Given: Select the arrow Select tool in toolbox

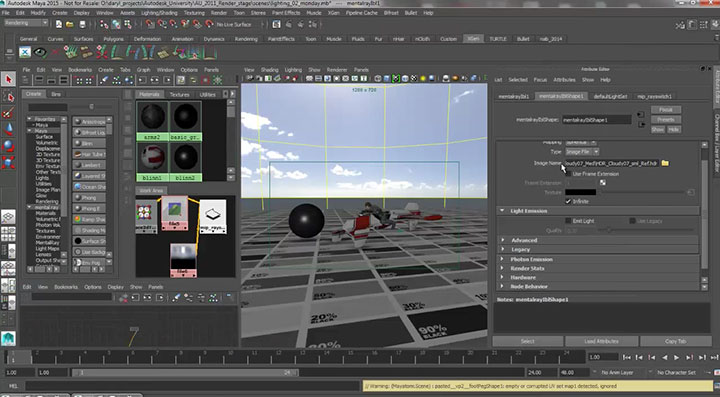Looking at the screenshot, I should tap(8, 79).
